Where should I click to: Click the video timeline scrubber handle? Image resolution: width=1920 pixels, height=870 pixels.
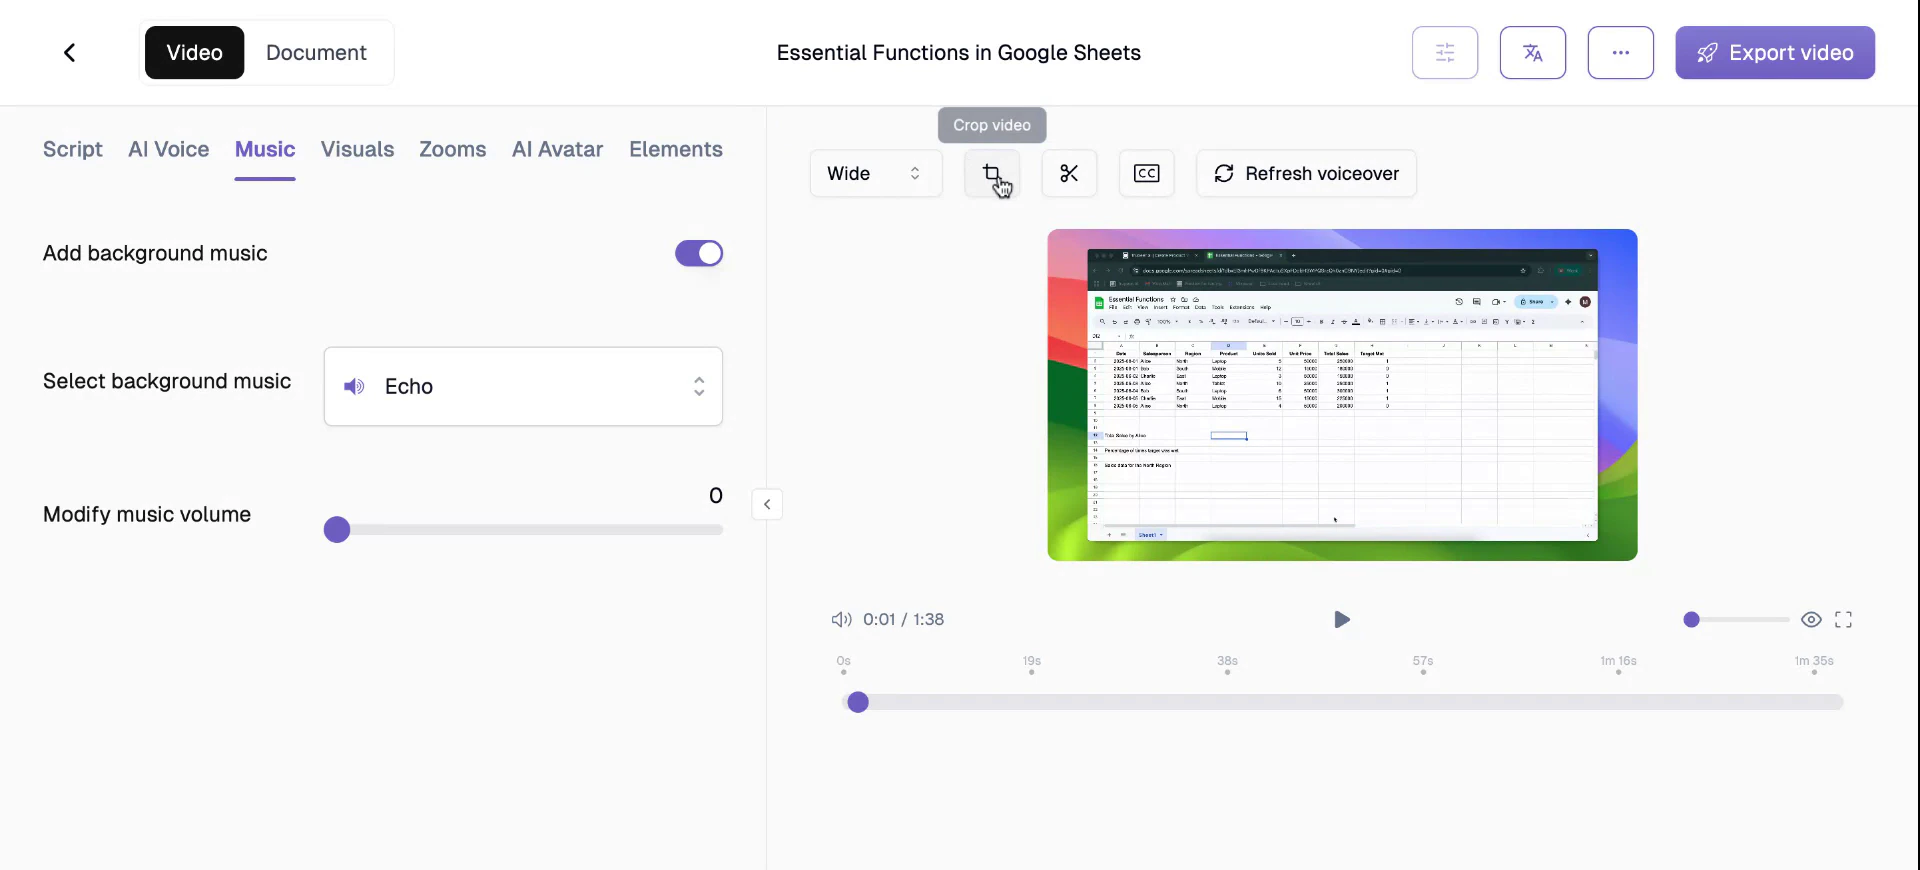click(x=858, y=703)
